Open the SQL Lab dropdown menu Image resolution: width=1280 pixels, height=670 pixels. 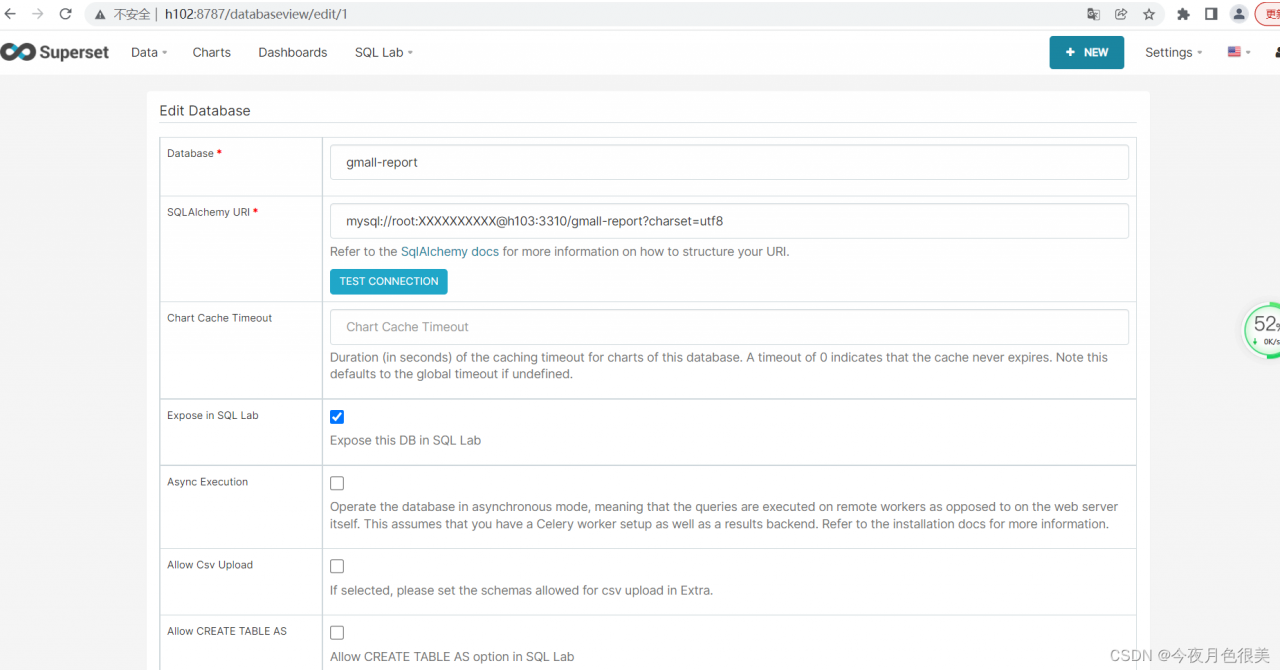[x=383, y=52]
